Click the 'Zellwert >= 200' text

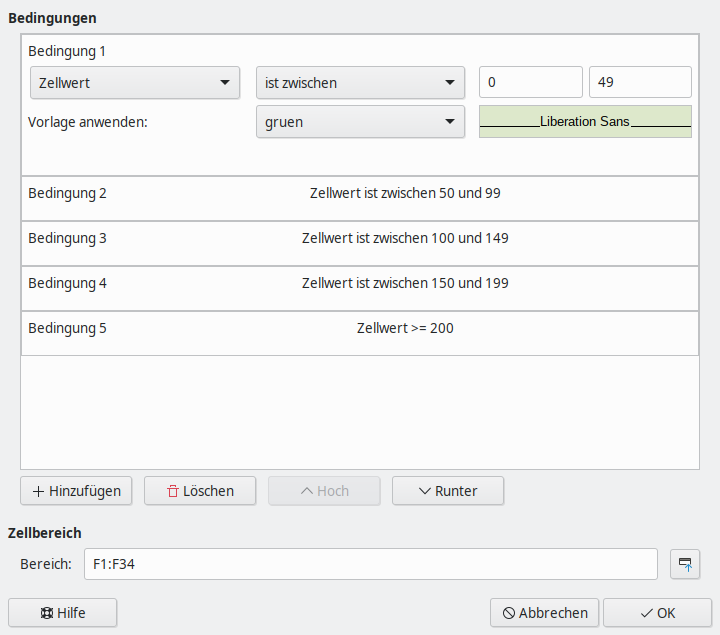pyautogui.click(x=405, y=328)
